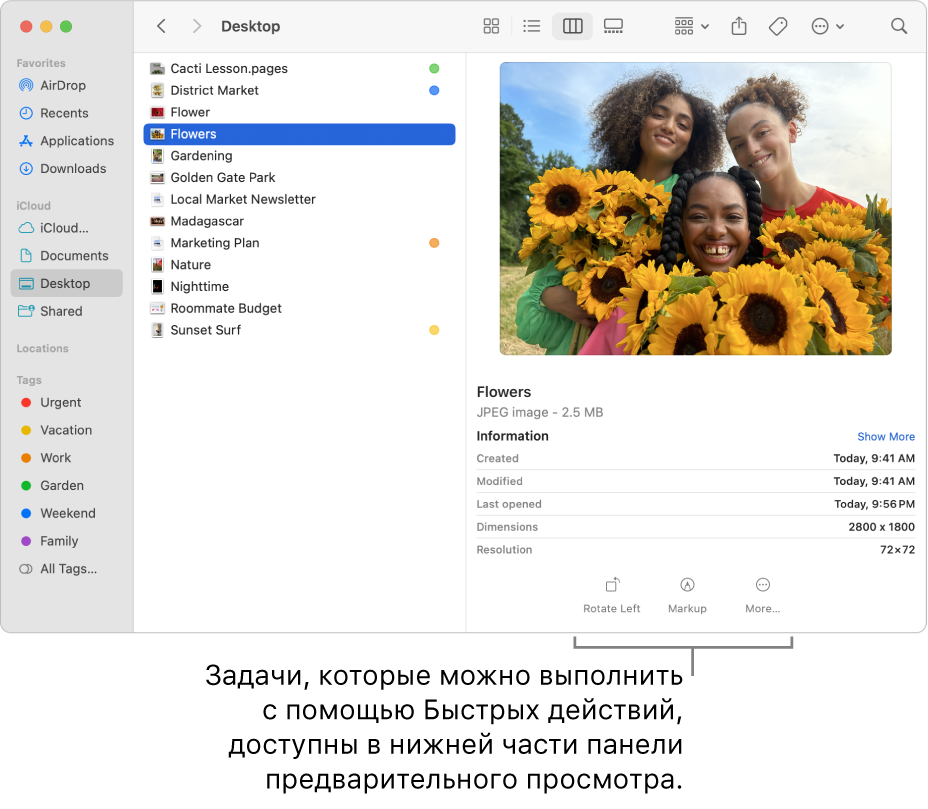This screenshot has width=928, height=809.
Task: Select the Nature file
Action: (x=299, y=265)
